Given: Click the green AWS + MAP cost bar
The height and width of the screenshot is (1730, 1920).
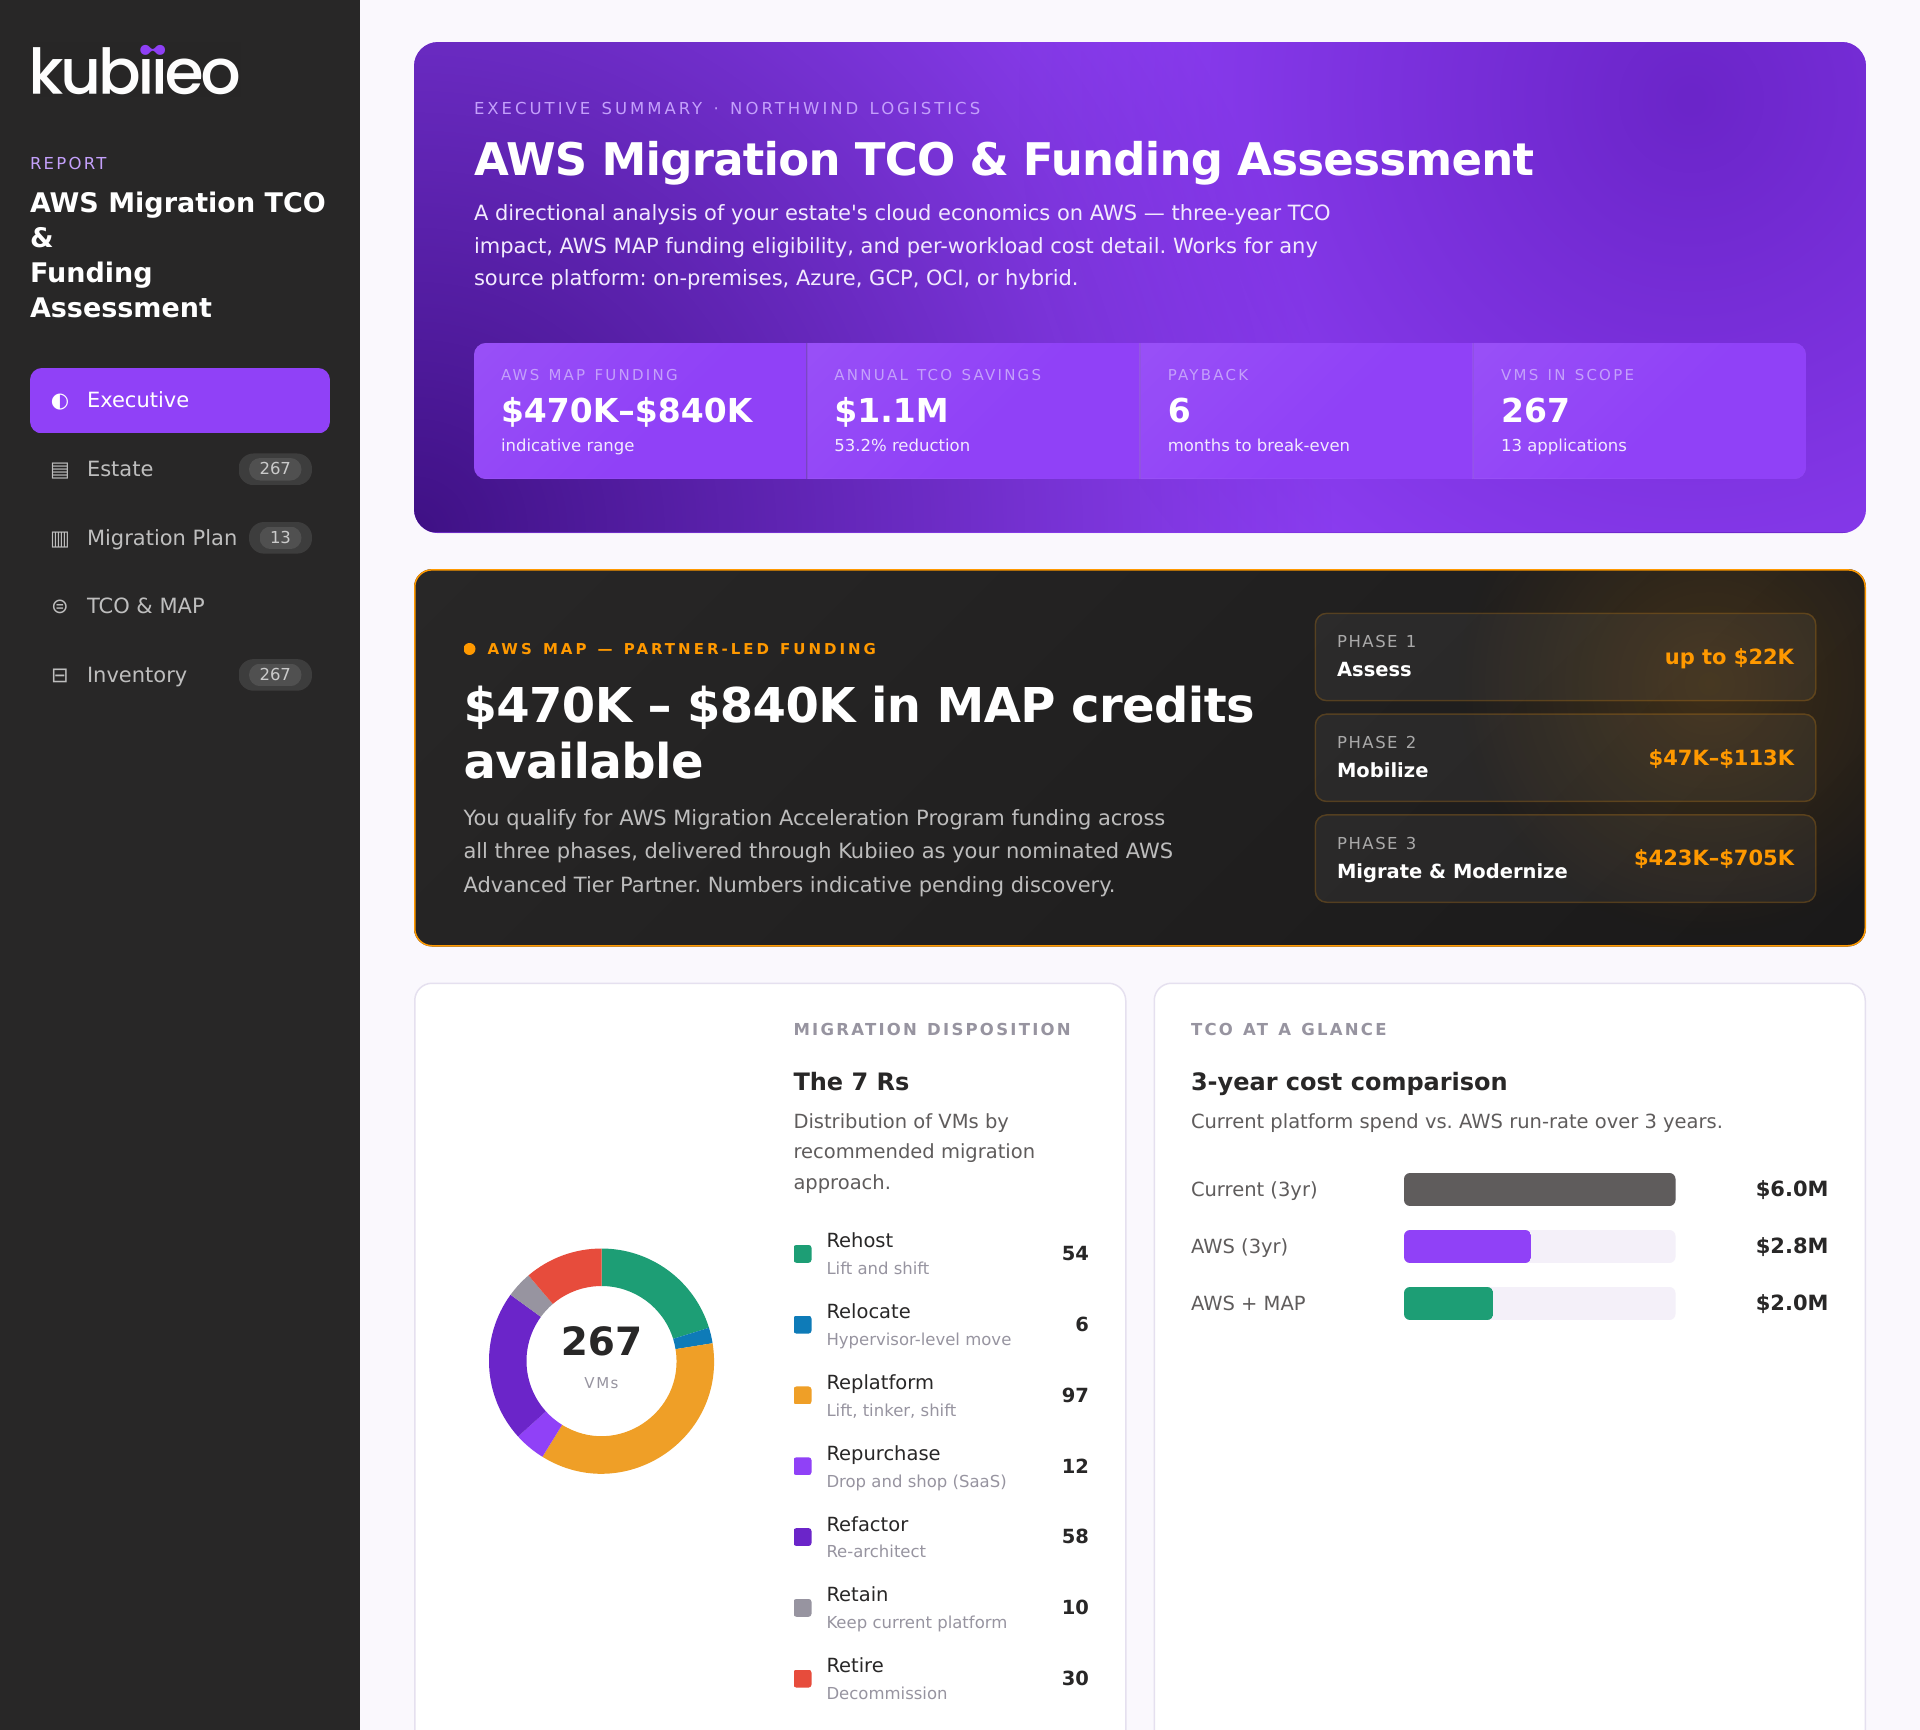Looking at the screenshot, I should (x=1448, y=1304).
